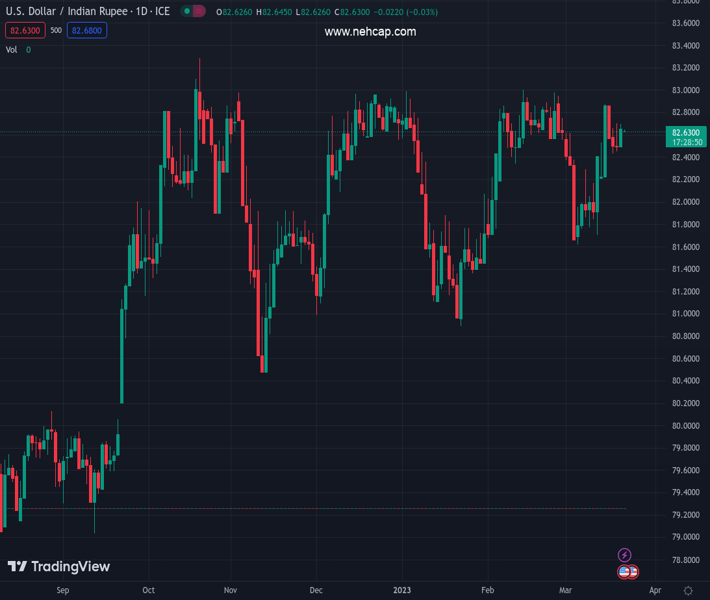Click the Oct label on time axis
This screenshot has width=710, height=600.
148,591
